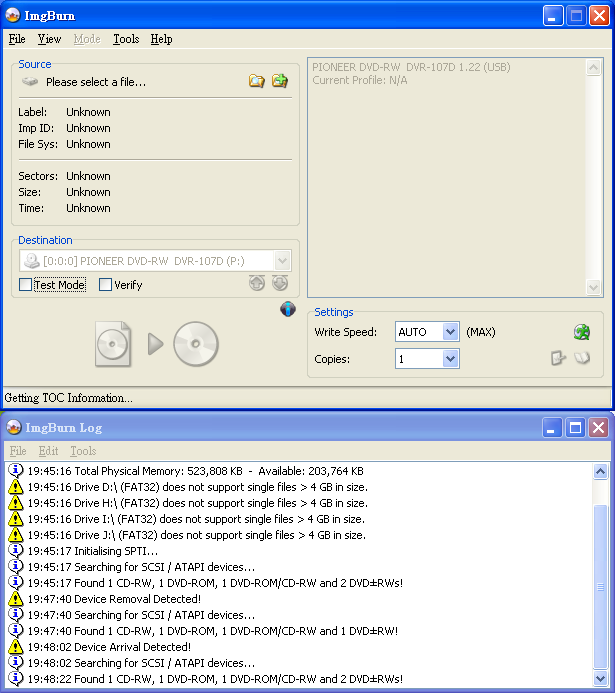Open the Copies dropdown
Viewport: 615px width, 693px height.
click(450, 359)
